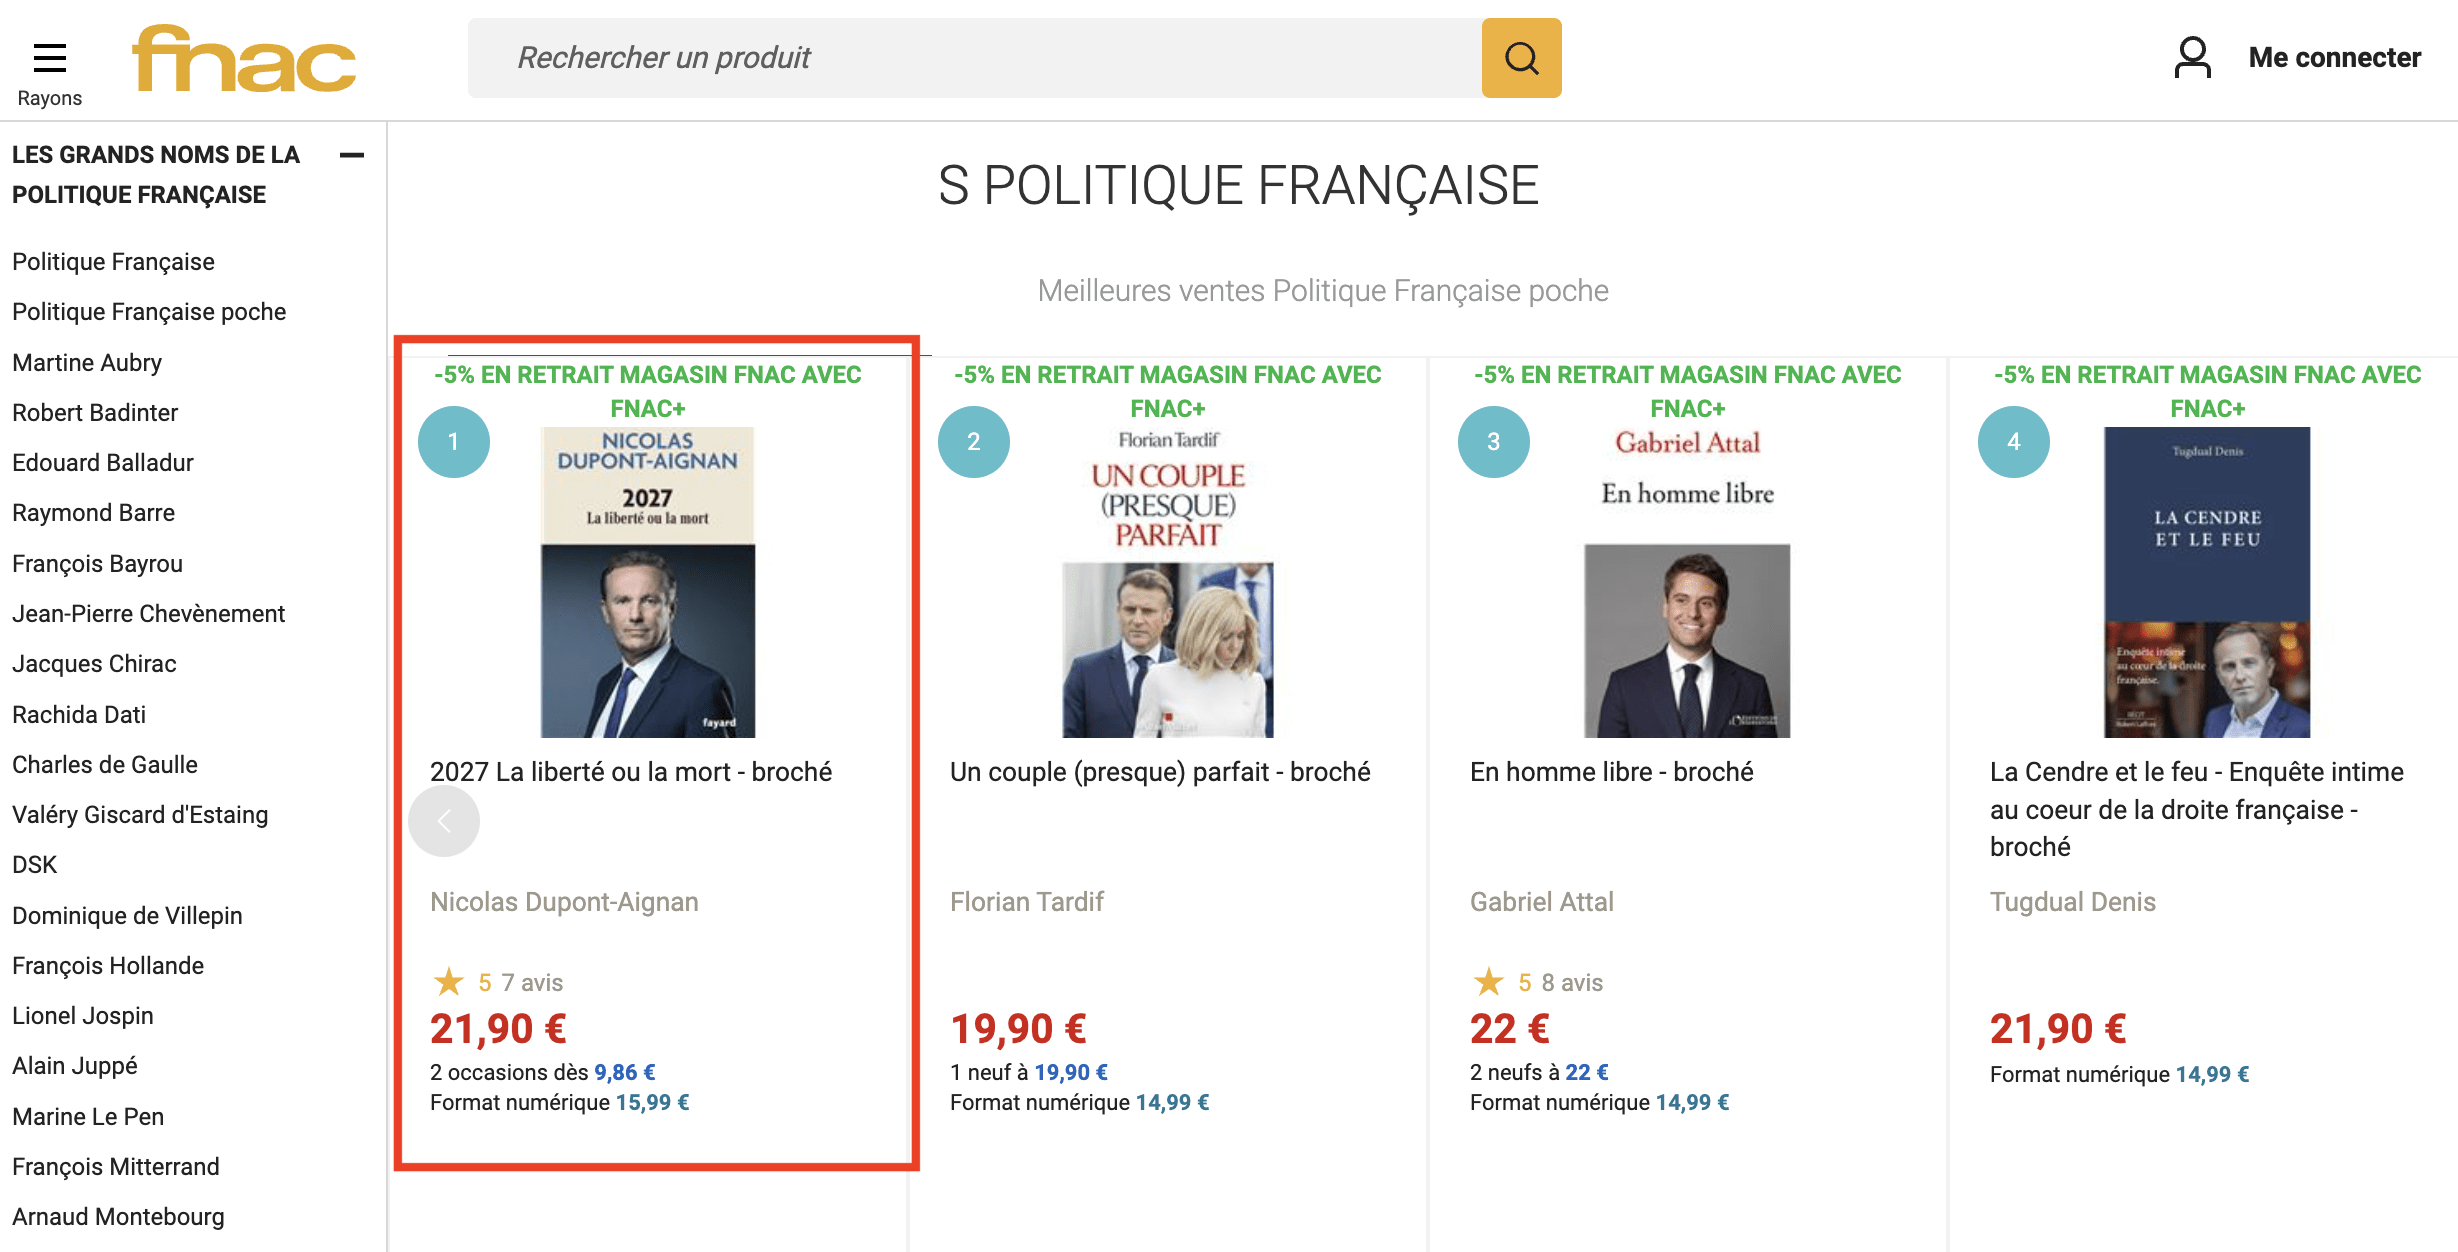Viewport: 2458px width, 1252px height.
Task: Select Politique Française poche in sidebar
Action: coord(149,312)
